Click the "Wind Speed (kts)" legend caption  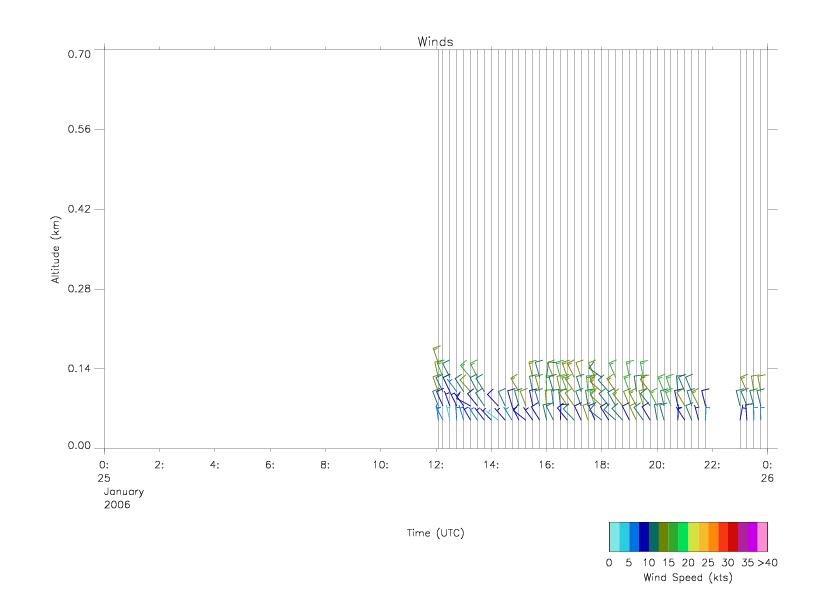688,577
